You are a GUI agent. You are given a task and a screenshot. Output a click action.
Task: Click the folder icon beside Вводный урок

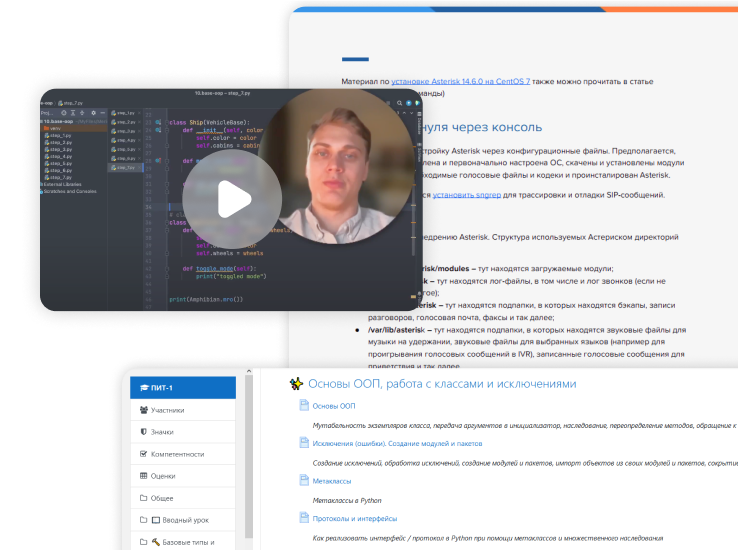click(144, 520)
